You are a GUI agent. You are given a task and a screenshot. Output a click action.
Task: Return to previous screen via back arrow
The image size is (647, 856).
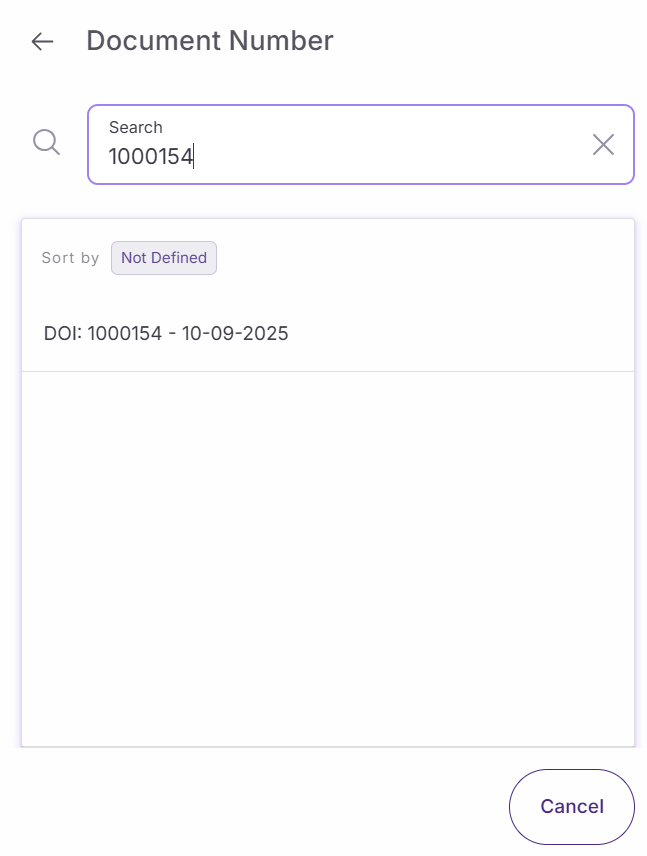tap(42, 41)
